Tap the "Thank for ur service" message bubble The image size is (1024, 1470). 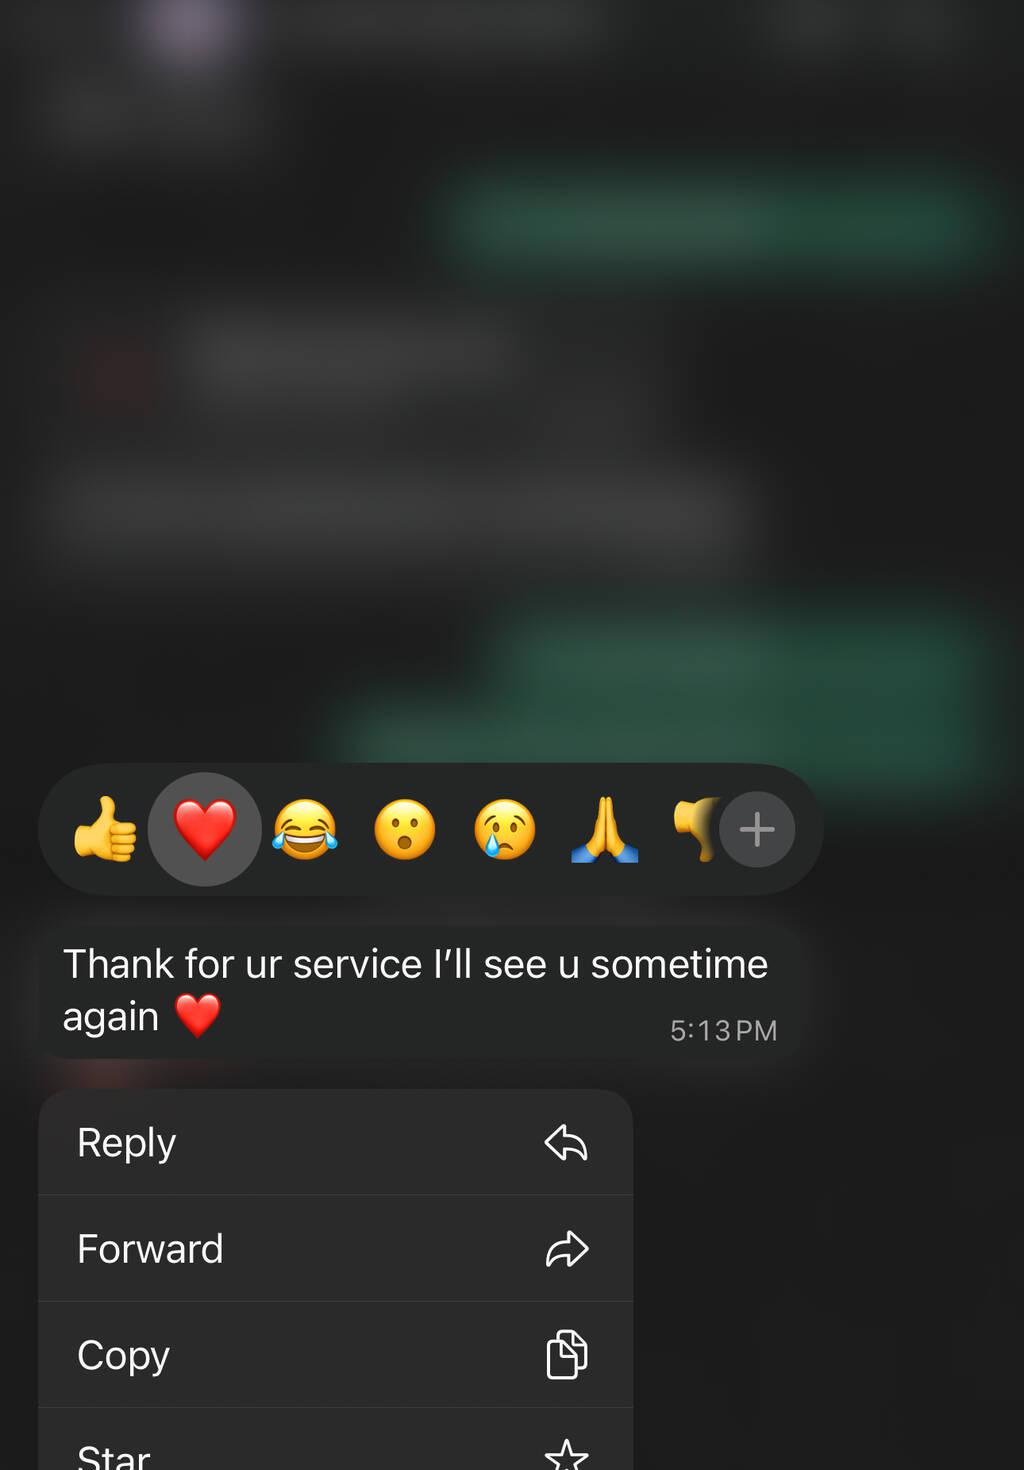420,991
